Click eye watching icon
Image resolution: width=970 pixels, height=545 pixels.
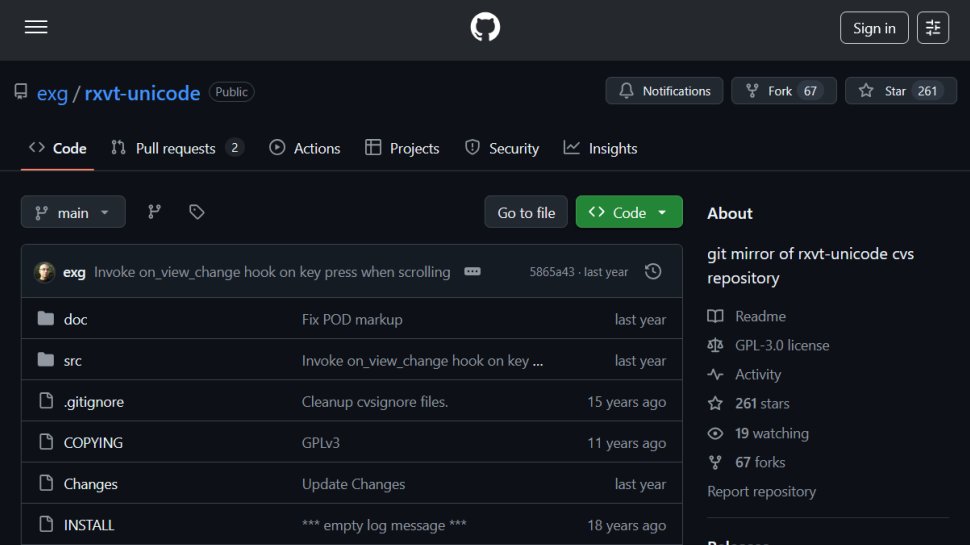pyautogui.click(x=715, y=433)
